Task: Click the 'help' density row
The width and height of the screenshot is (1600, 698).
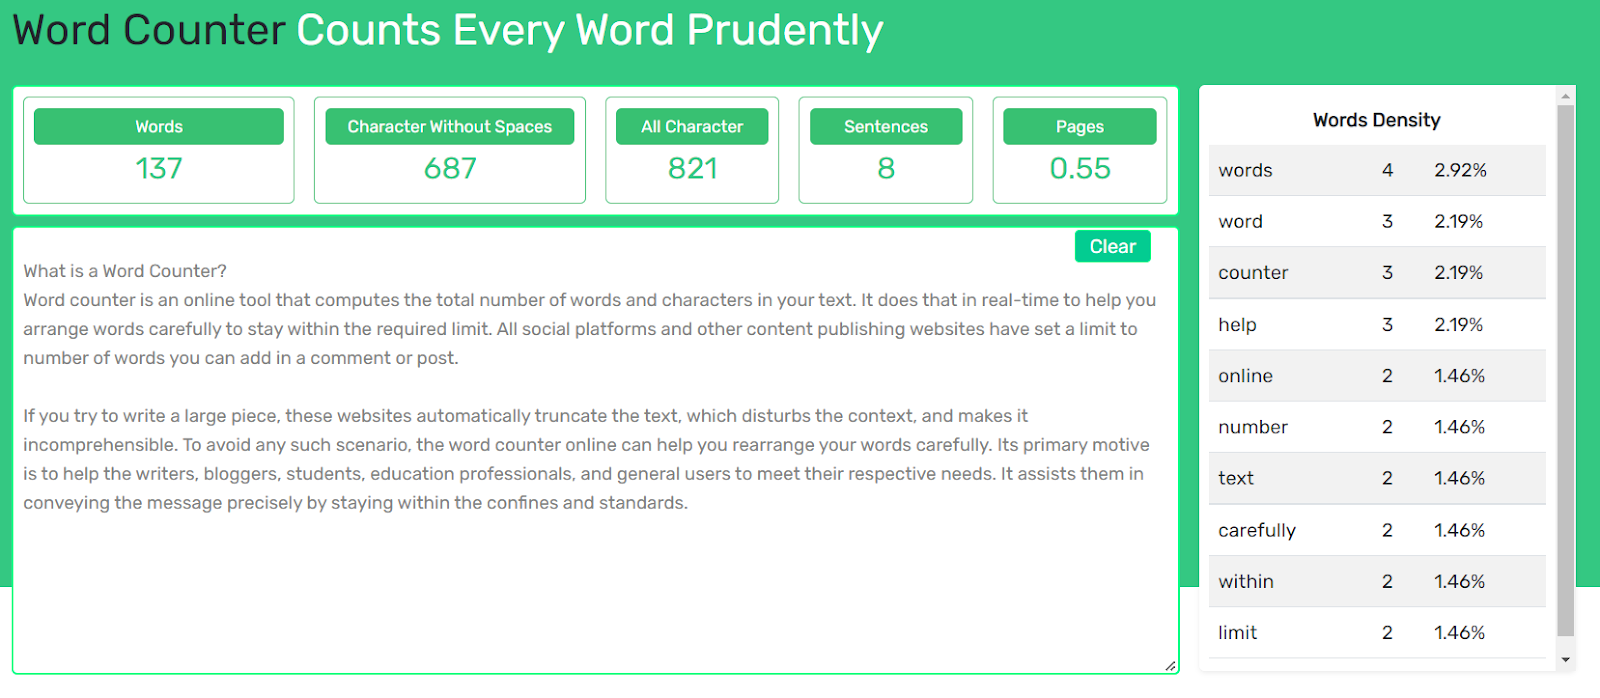Action: 1377,324
